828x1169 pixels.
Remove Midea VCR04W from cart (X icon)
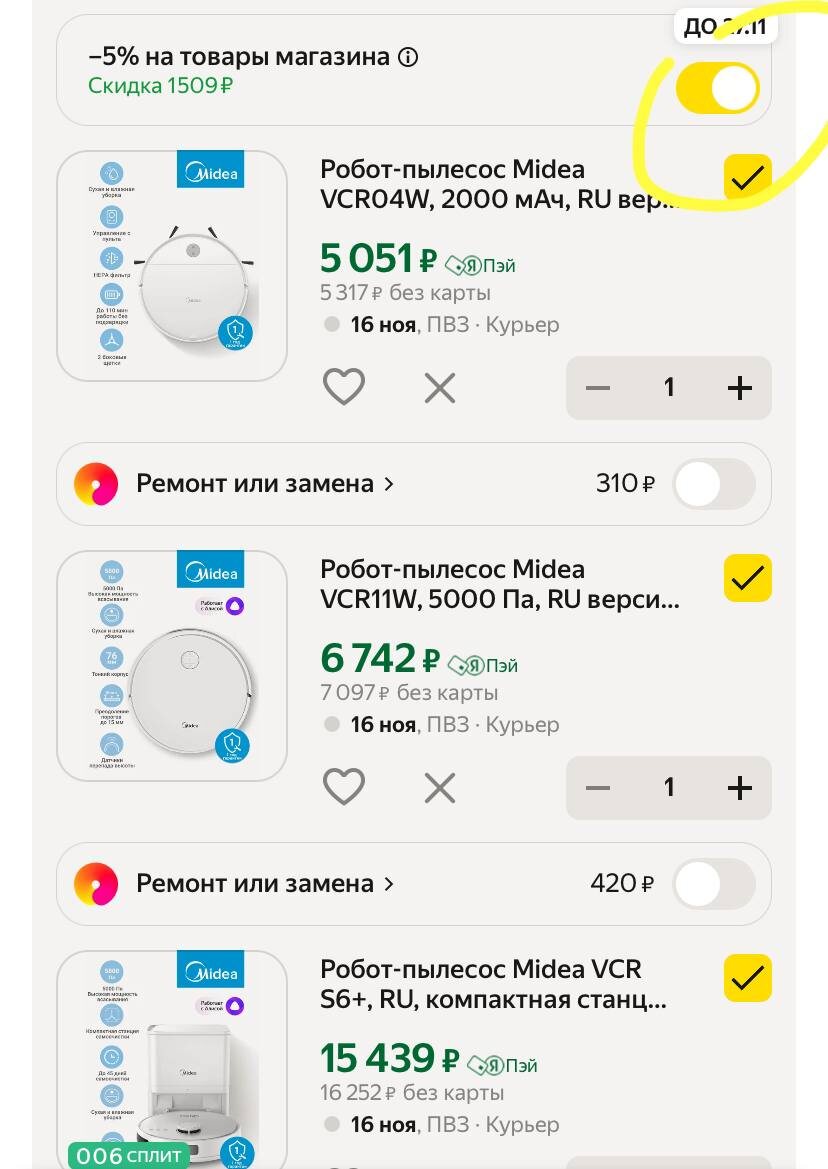pyautogui.click(x=440, y=387)
